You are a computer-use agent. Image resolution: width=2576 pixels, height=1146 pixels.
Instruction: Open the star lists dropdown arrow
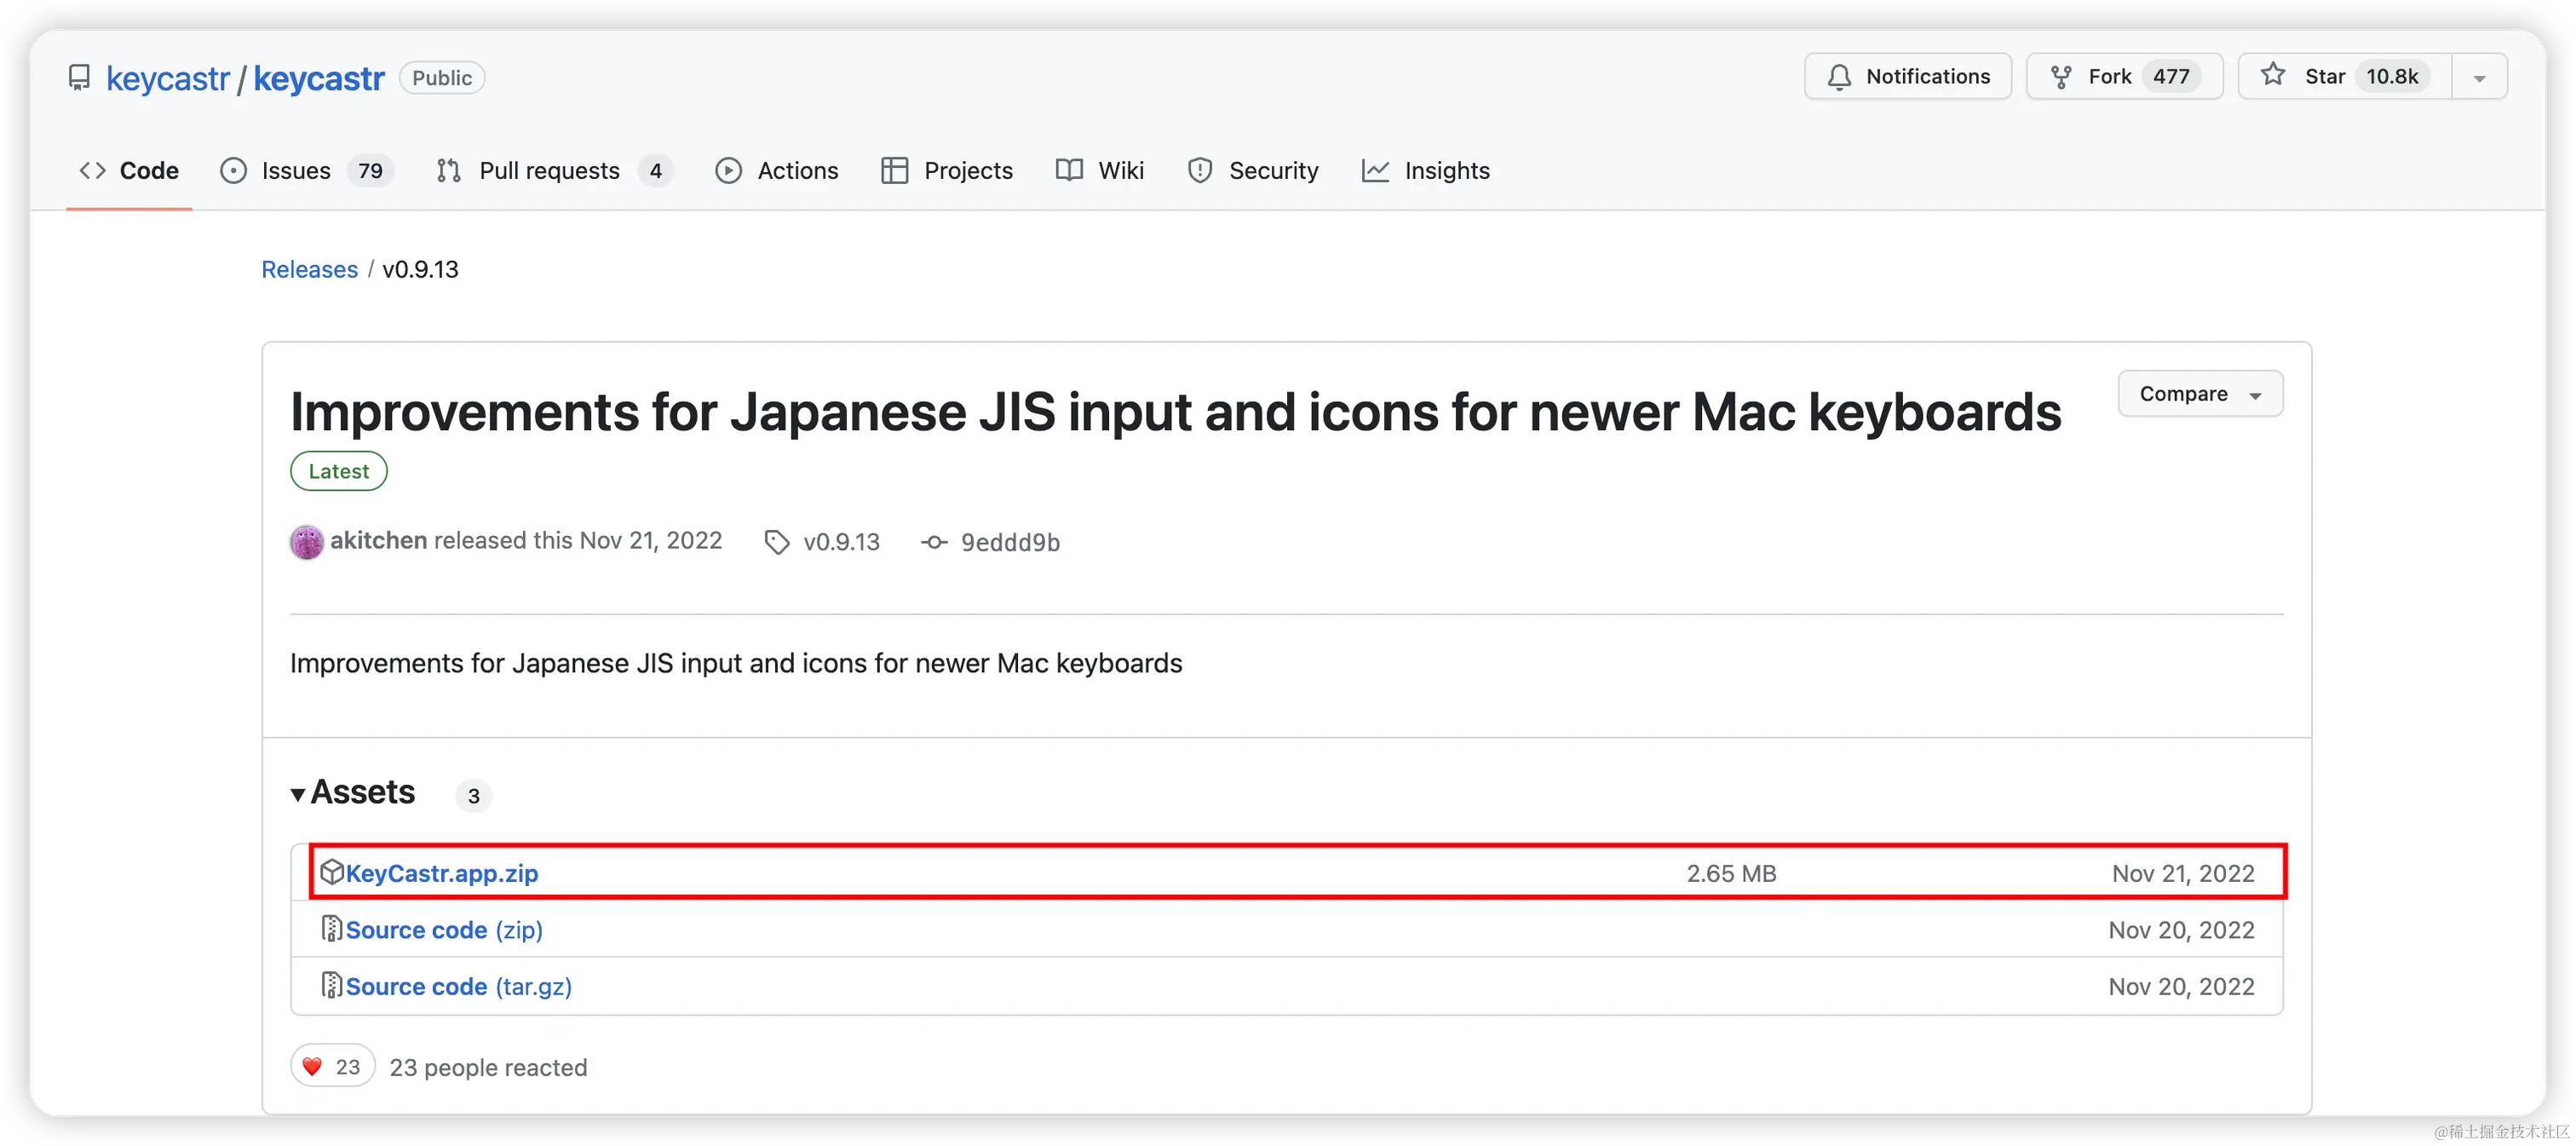2479,78
